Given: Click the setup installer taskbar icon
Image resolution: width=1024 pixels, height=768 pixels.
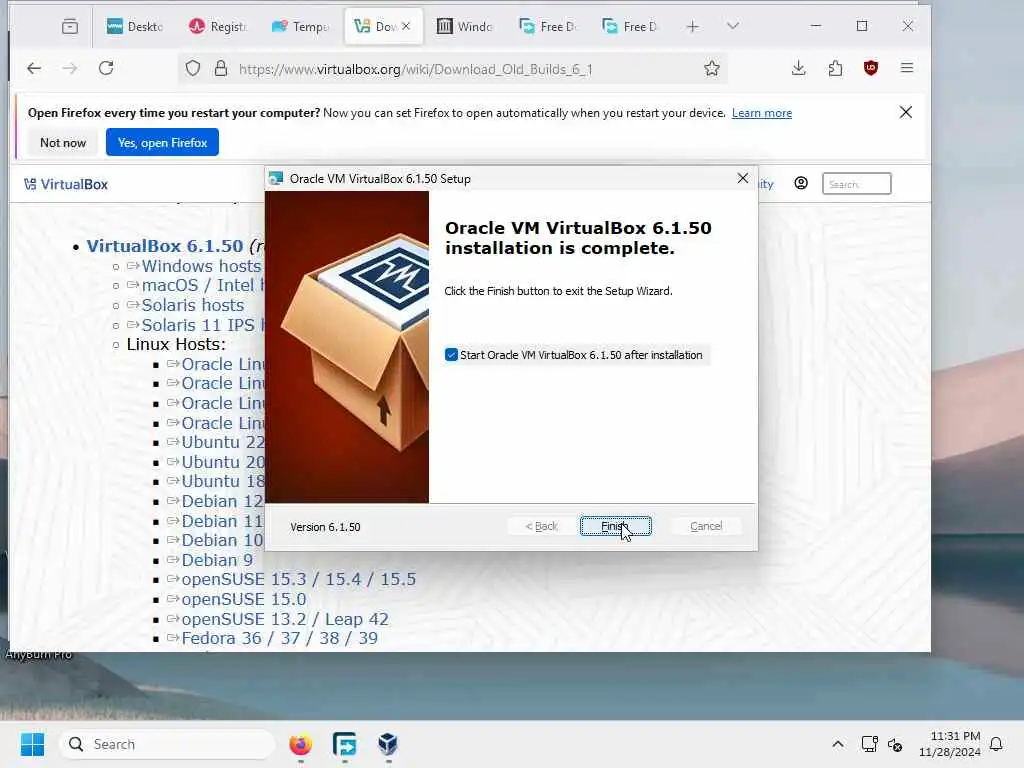Looking at the screenshot, I should [344, 744].
